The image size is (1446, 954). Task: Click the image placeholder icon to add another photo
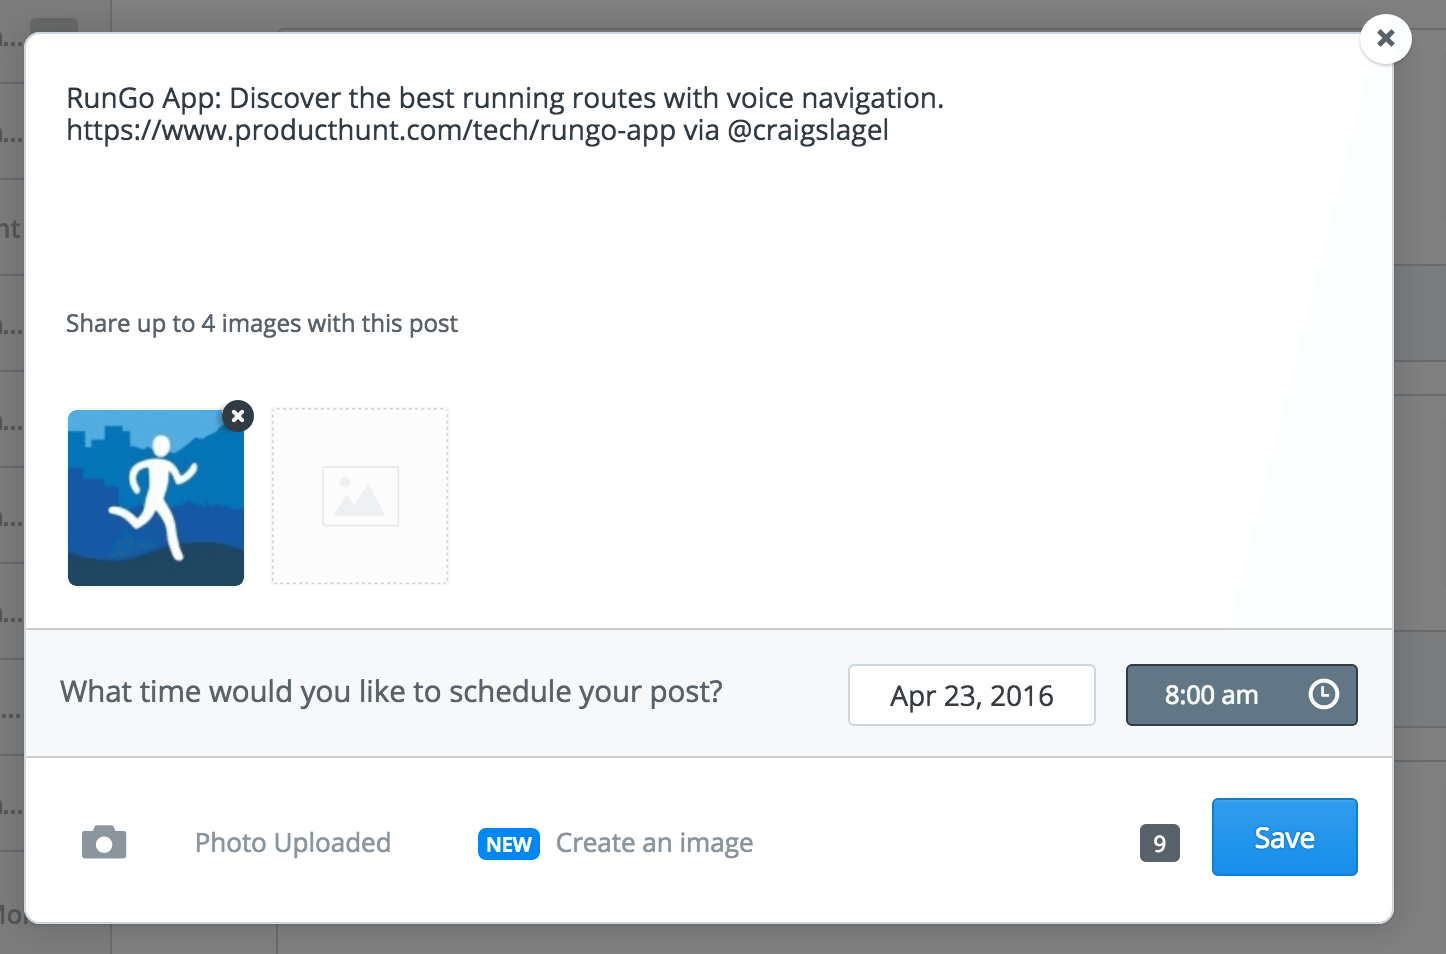coord(359,495)
